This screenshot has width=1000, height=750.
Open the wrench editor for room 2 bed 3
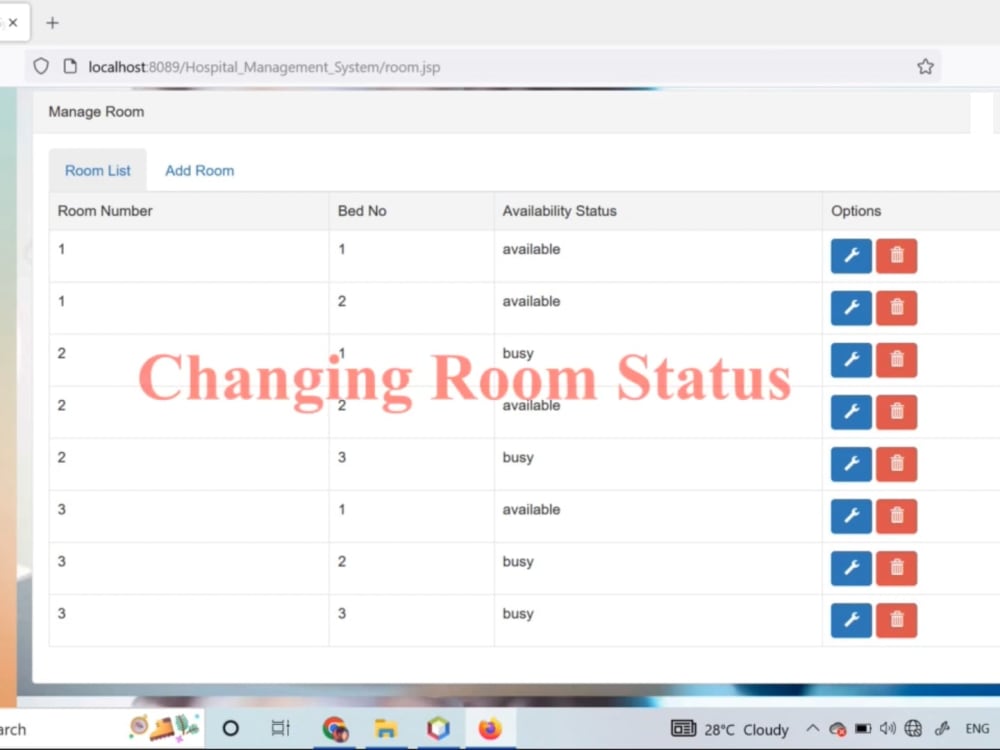(851, 464)
